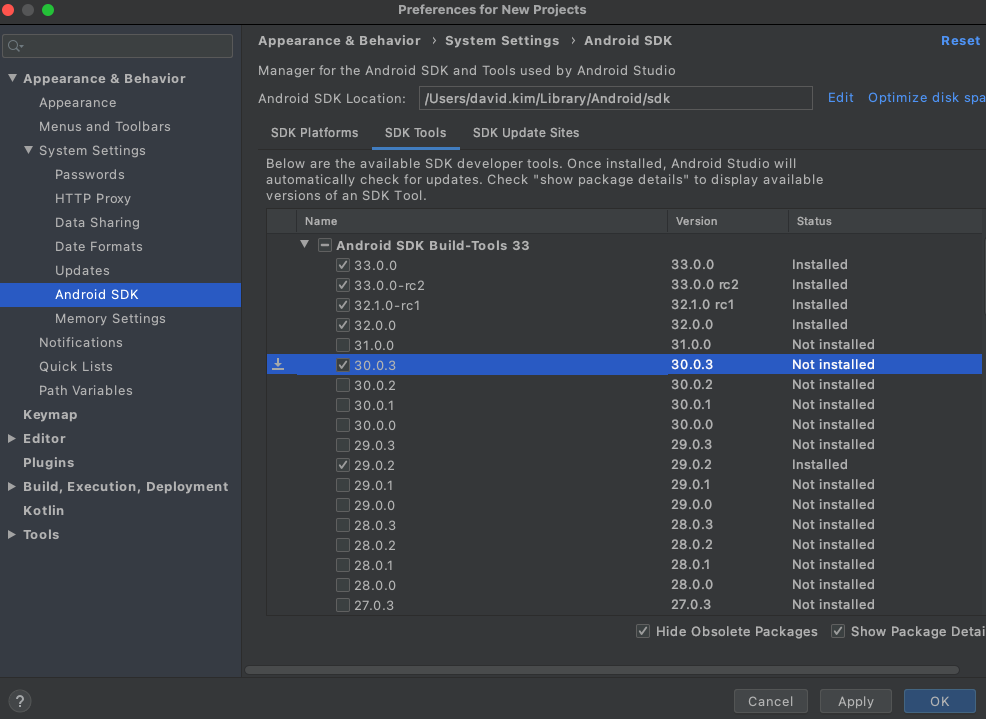
Task: Expand Build, Execution, Deployment section
Action: (11, 486)
